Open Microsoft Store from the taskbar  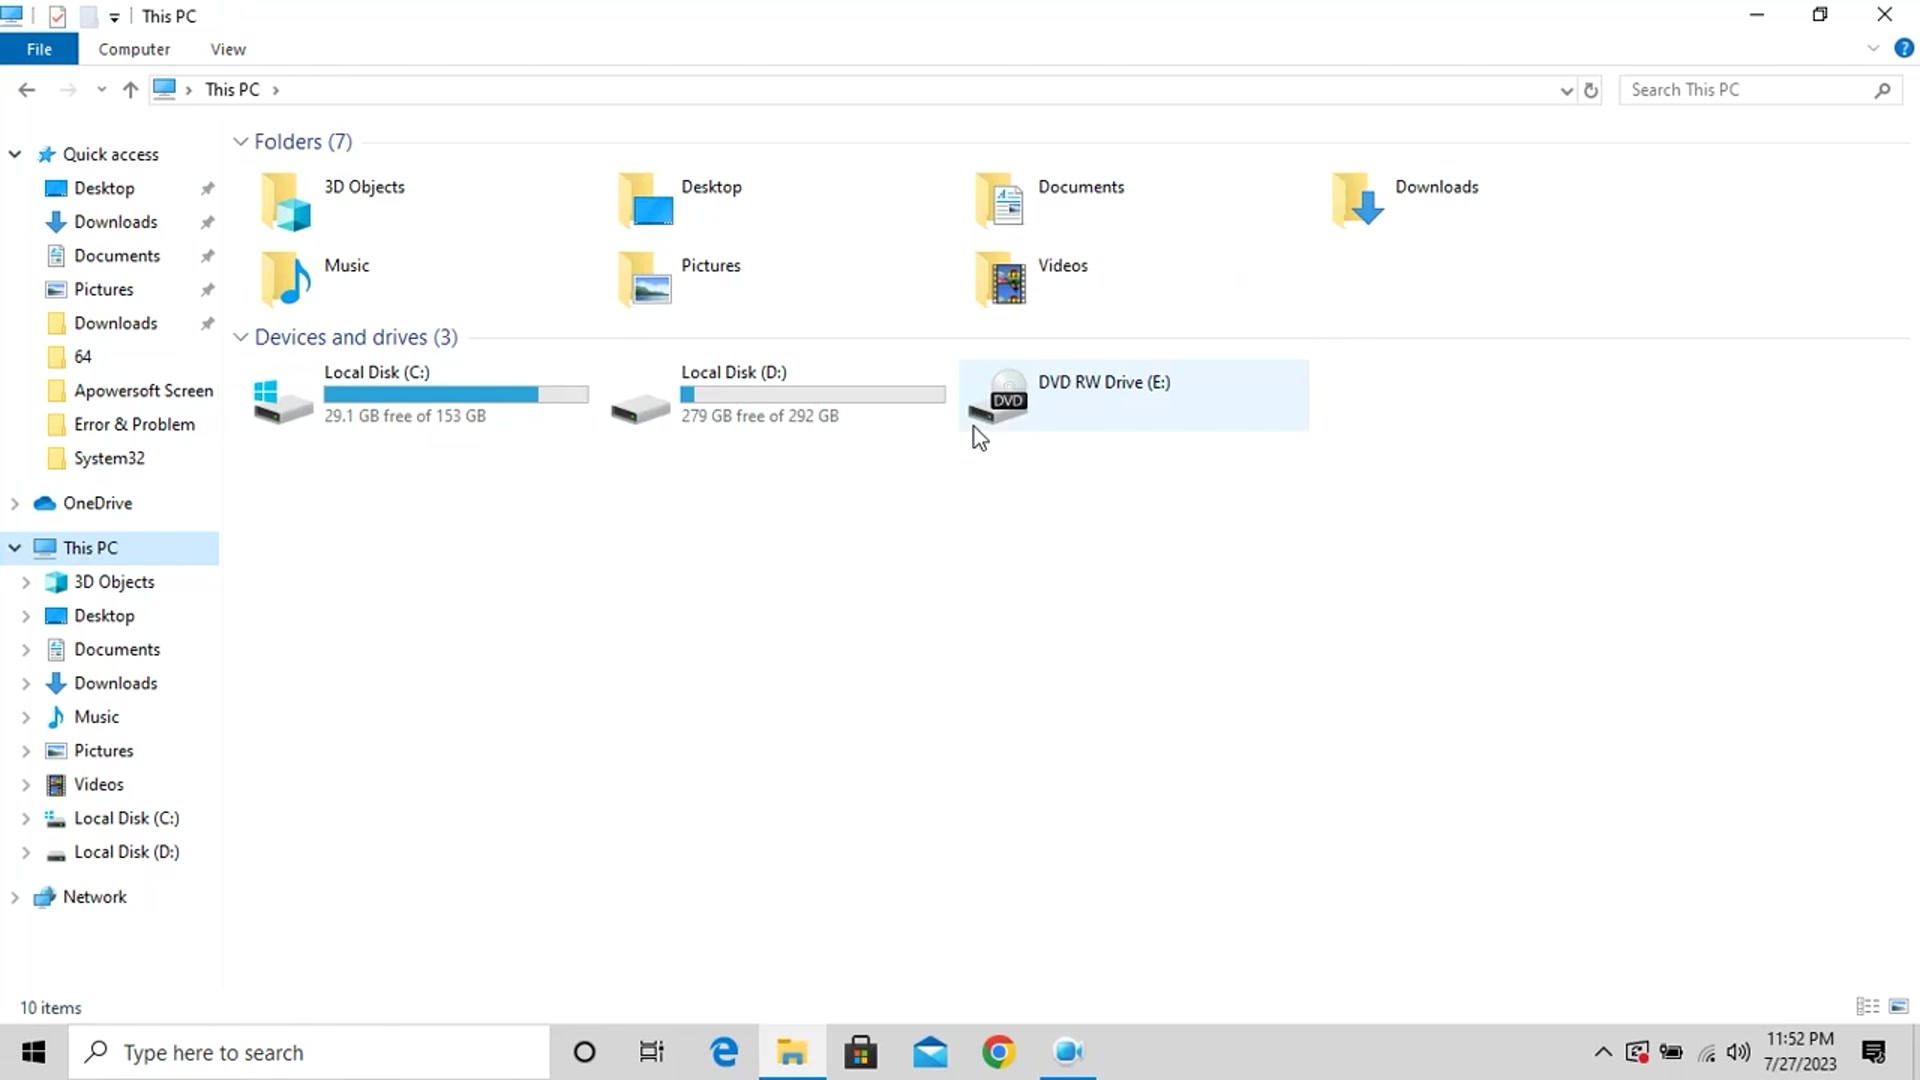click(x=861, y=1052)
